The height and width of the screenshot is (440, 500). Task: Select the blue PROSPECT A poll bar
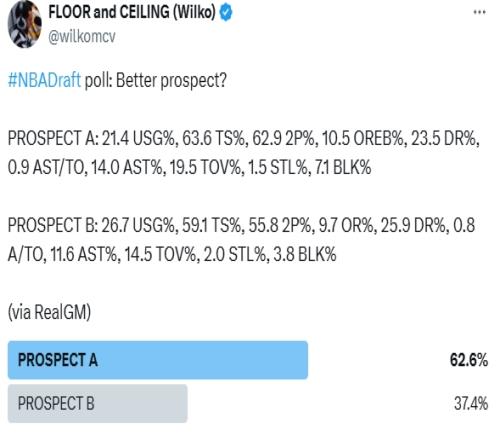(158, 360)
